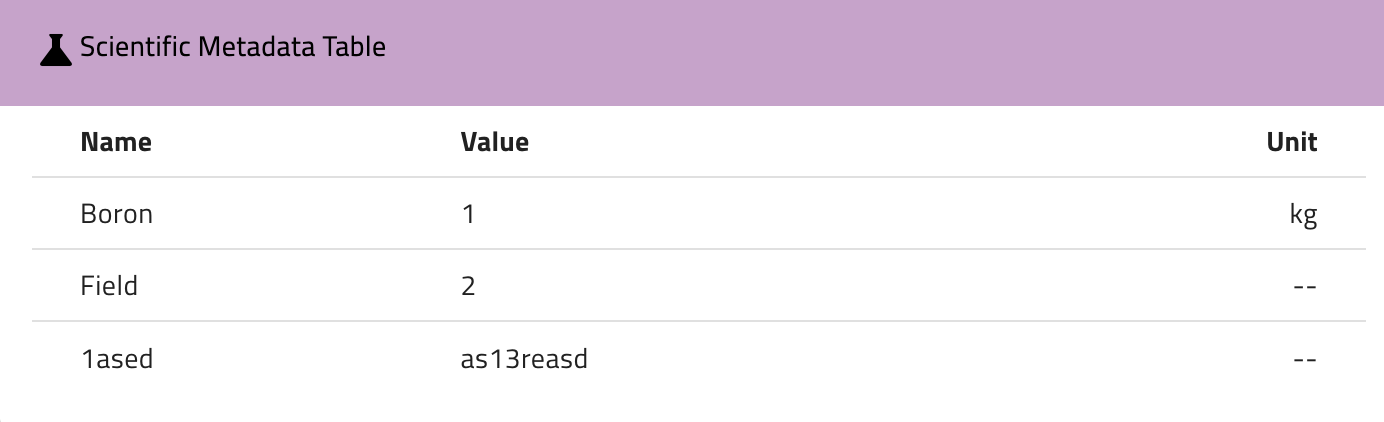Click the Boron name cell

[116, 214]
